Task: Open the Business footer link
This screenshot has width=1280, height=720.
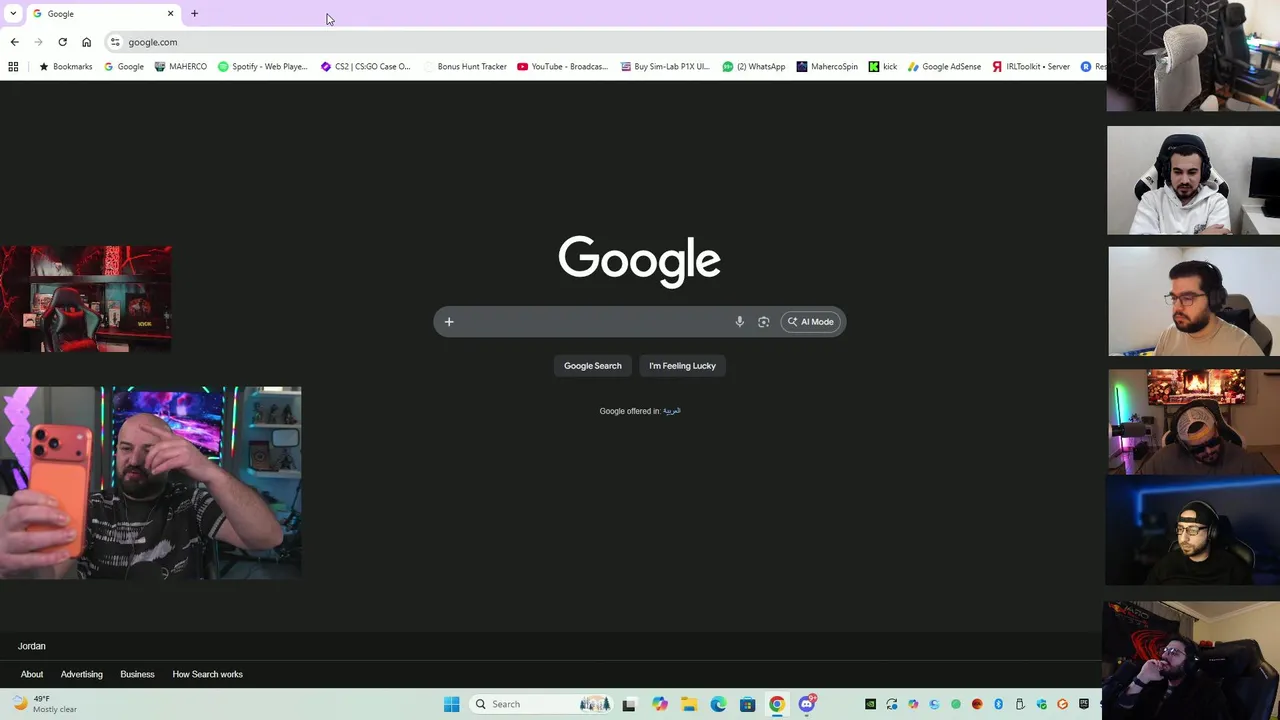Action: (138, 674)
